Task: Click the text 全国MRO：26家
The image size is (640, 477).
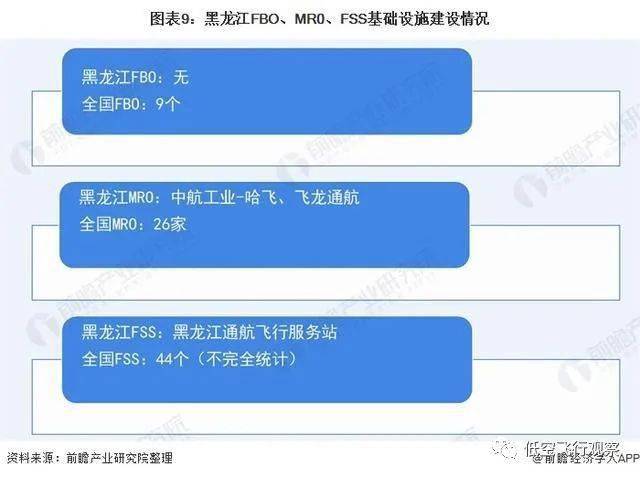Action: 133,224
